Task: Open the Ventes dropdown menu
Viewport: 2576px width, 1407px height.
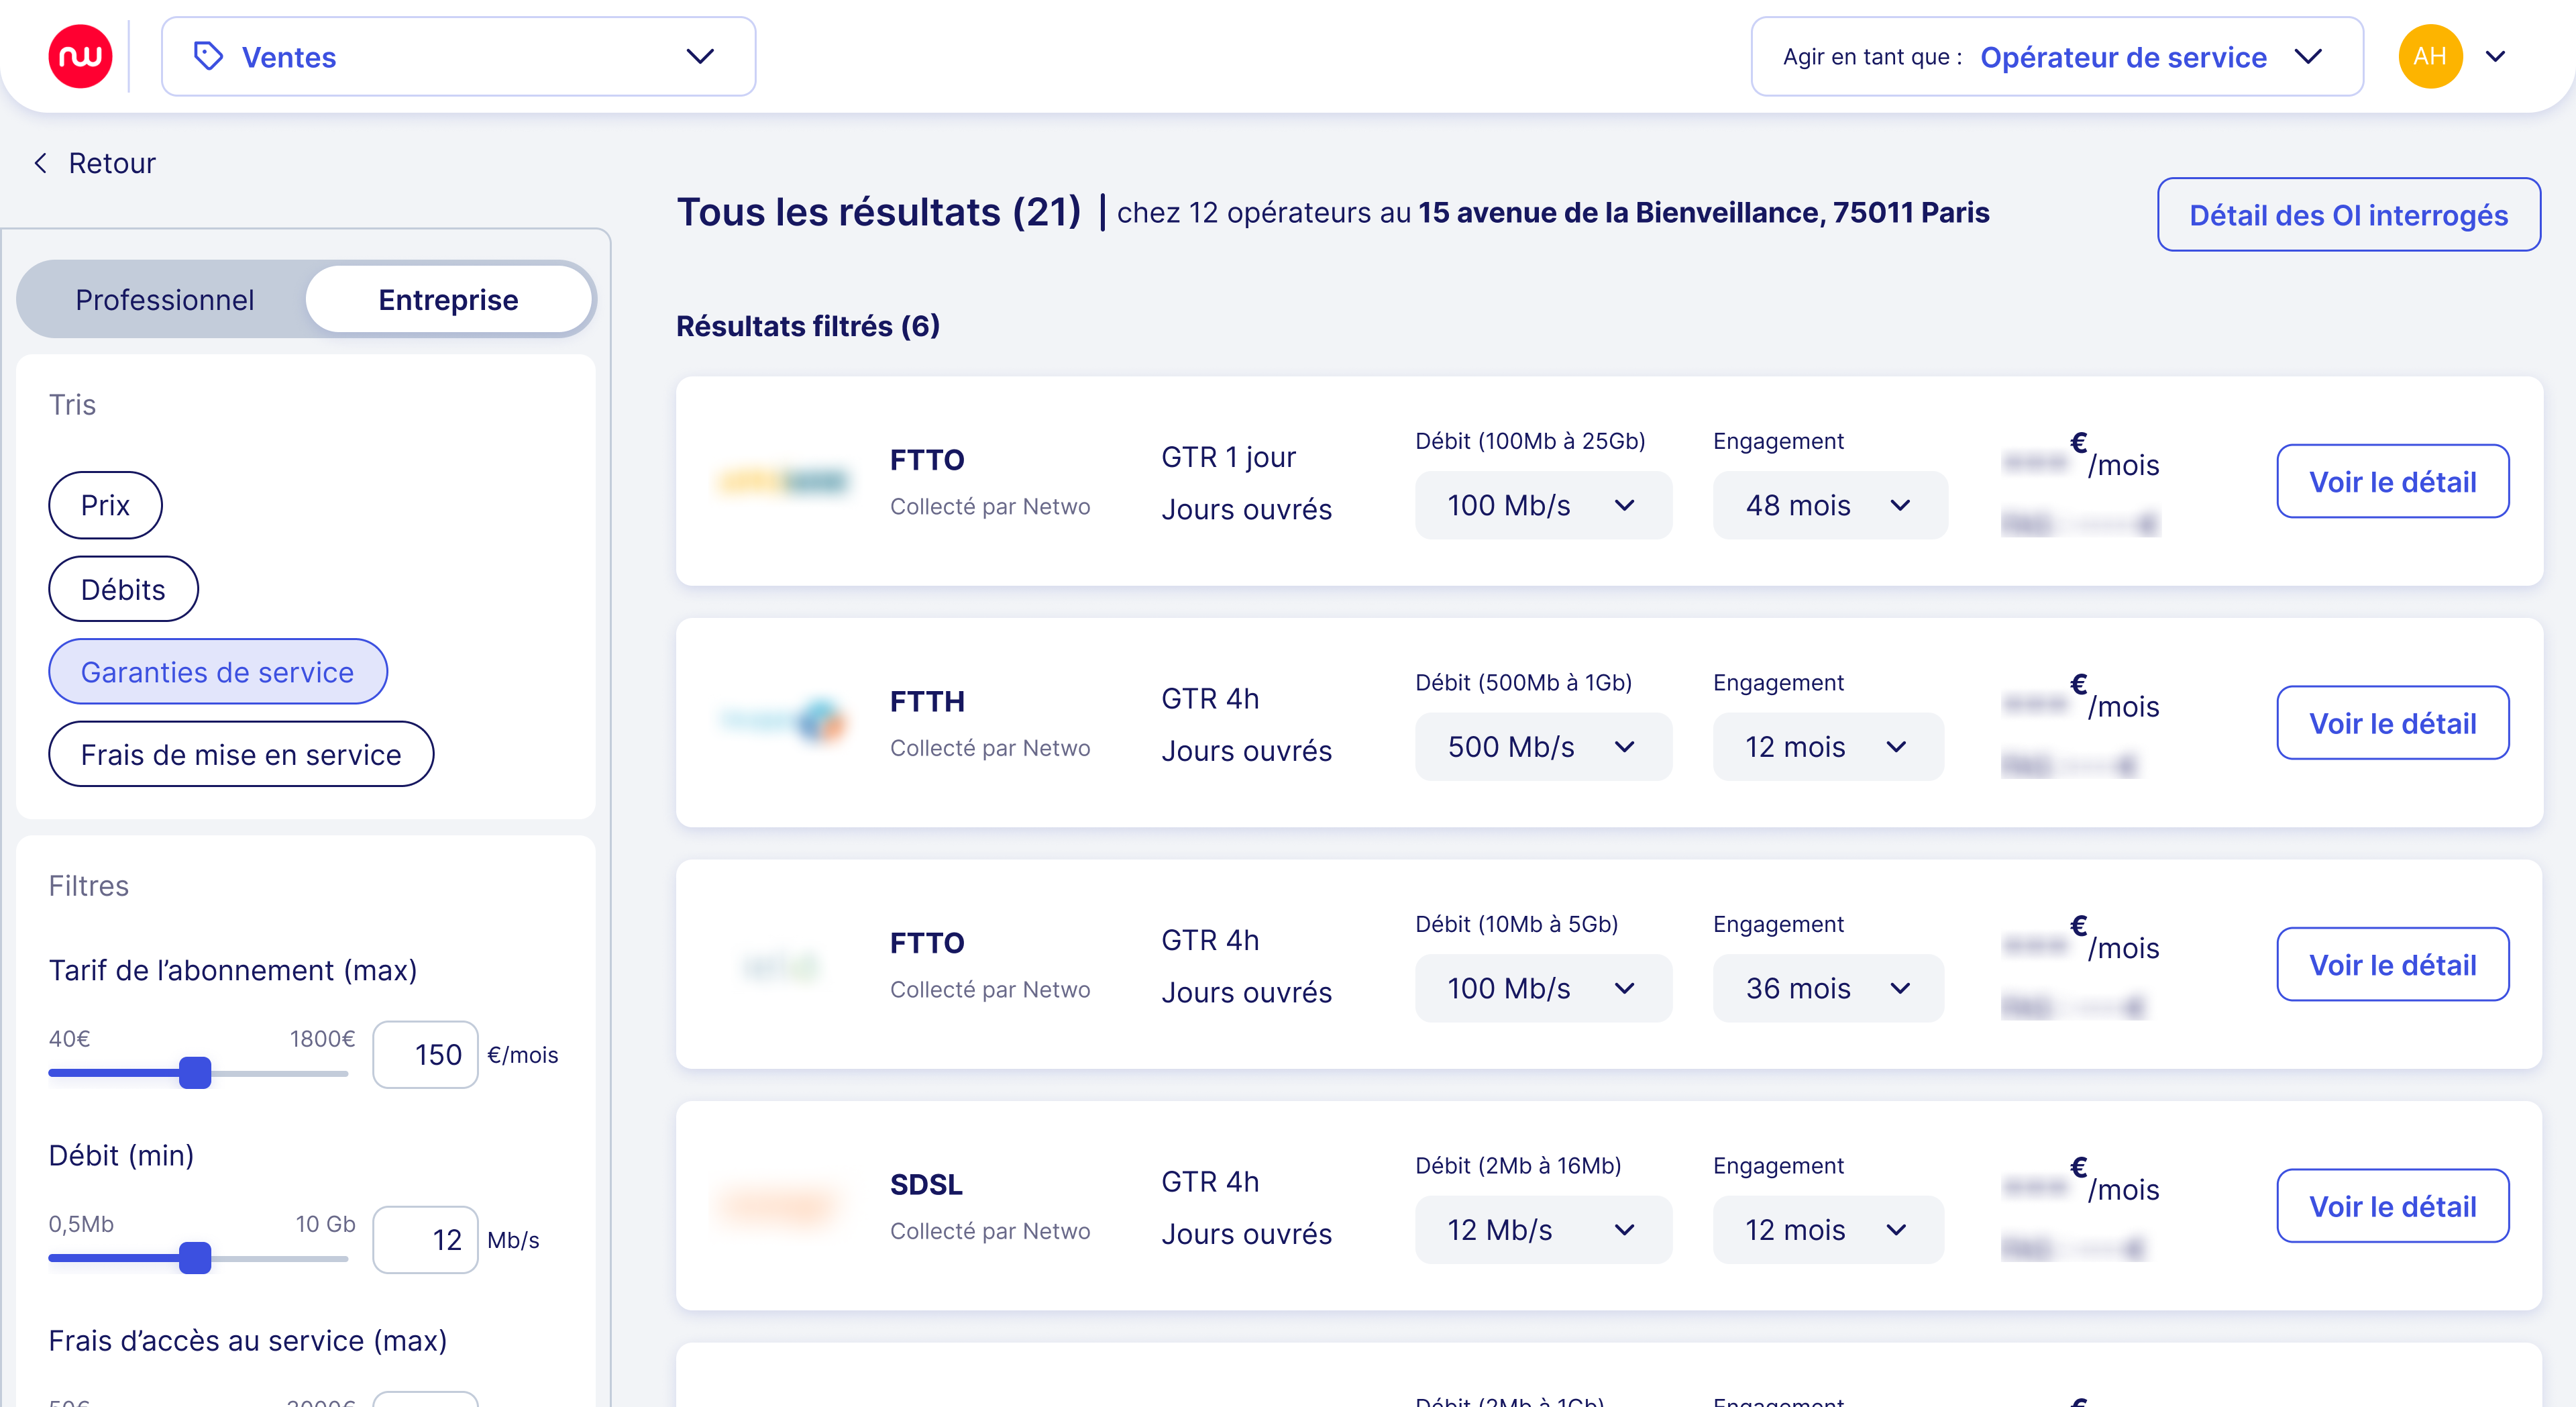Action: 458,57
